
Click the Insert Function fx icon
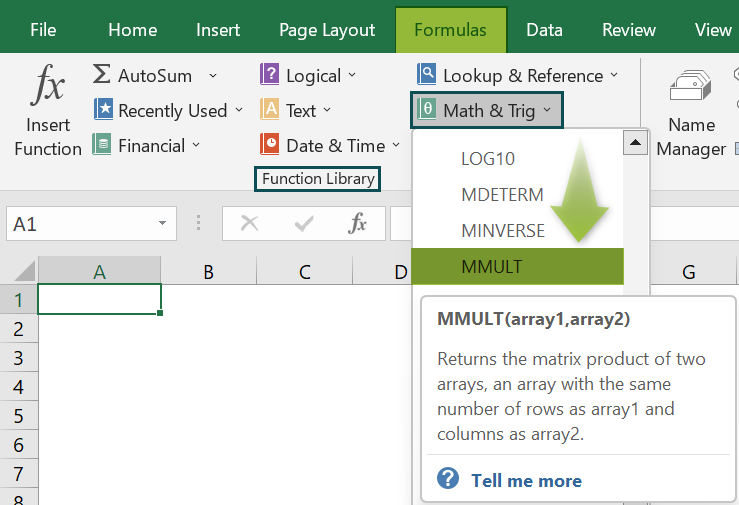48,85
